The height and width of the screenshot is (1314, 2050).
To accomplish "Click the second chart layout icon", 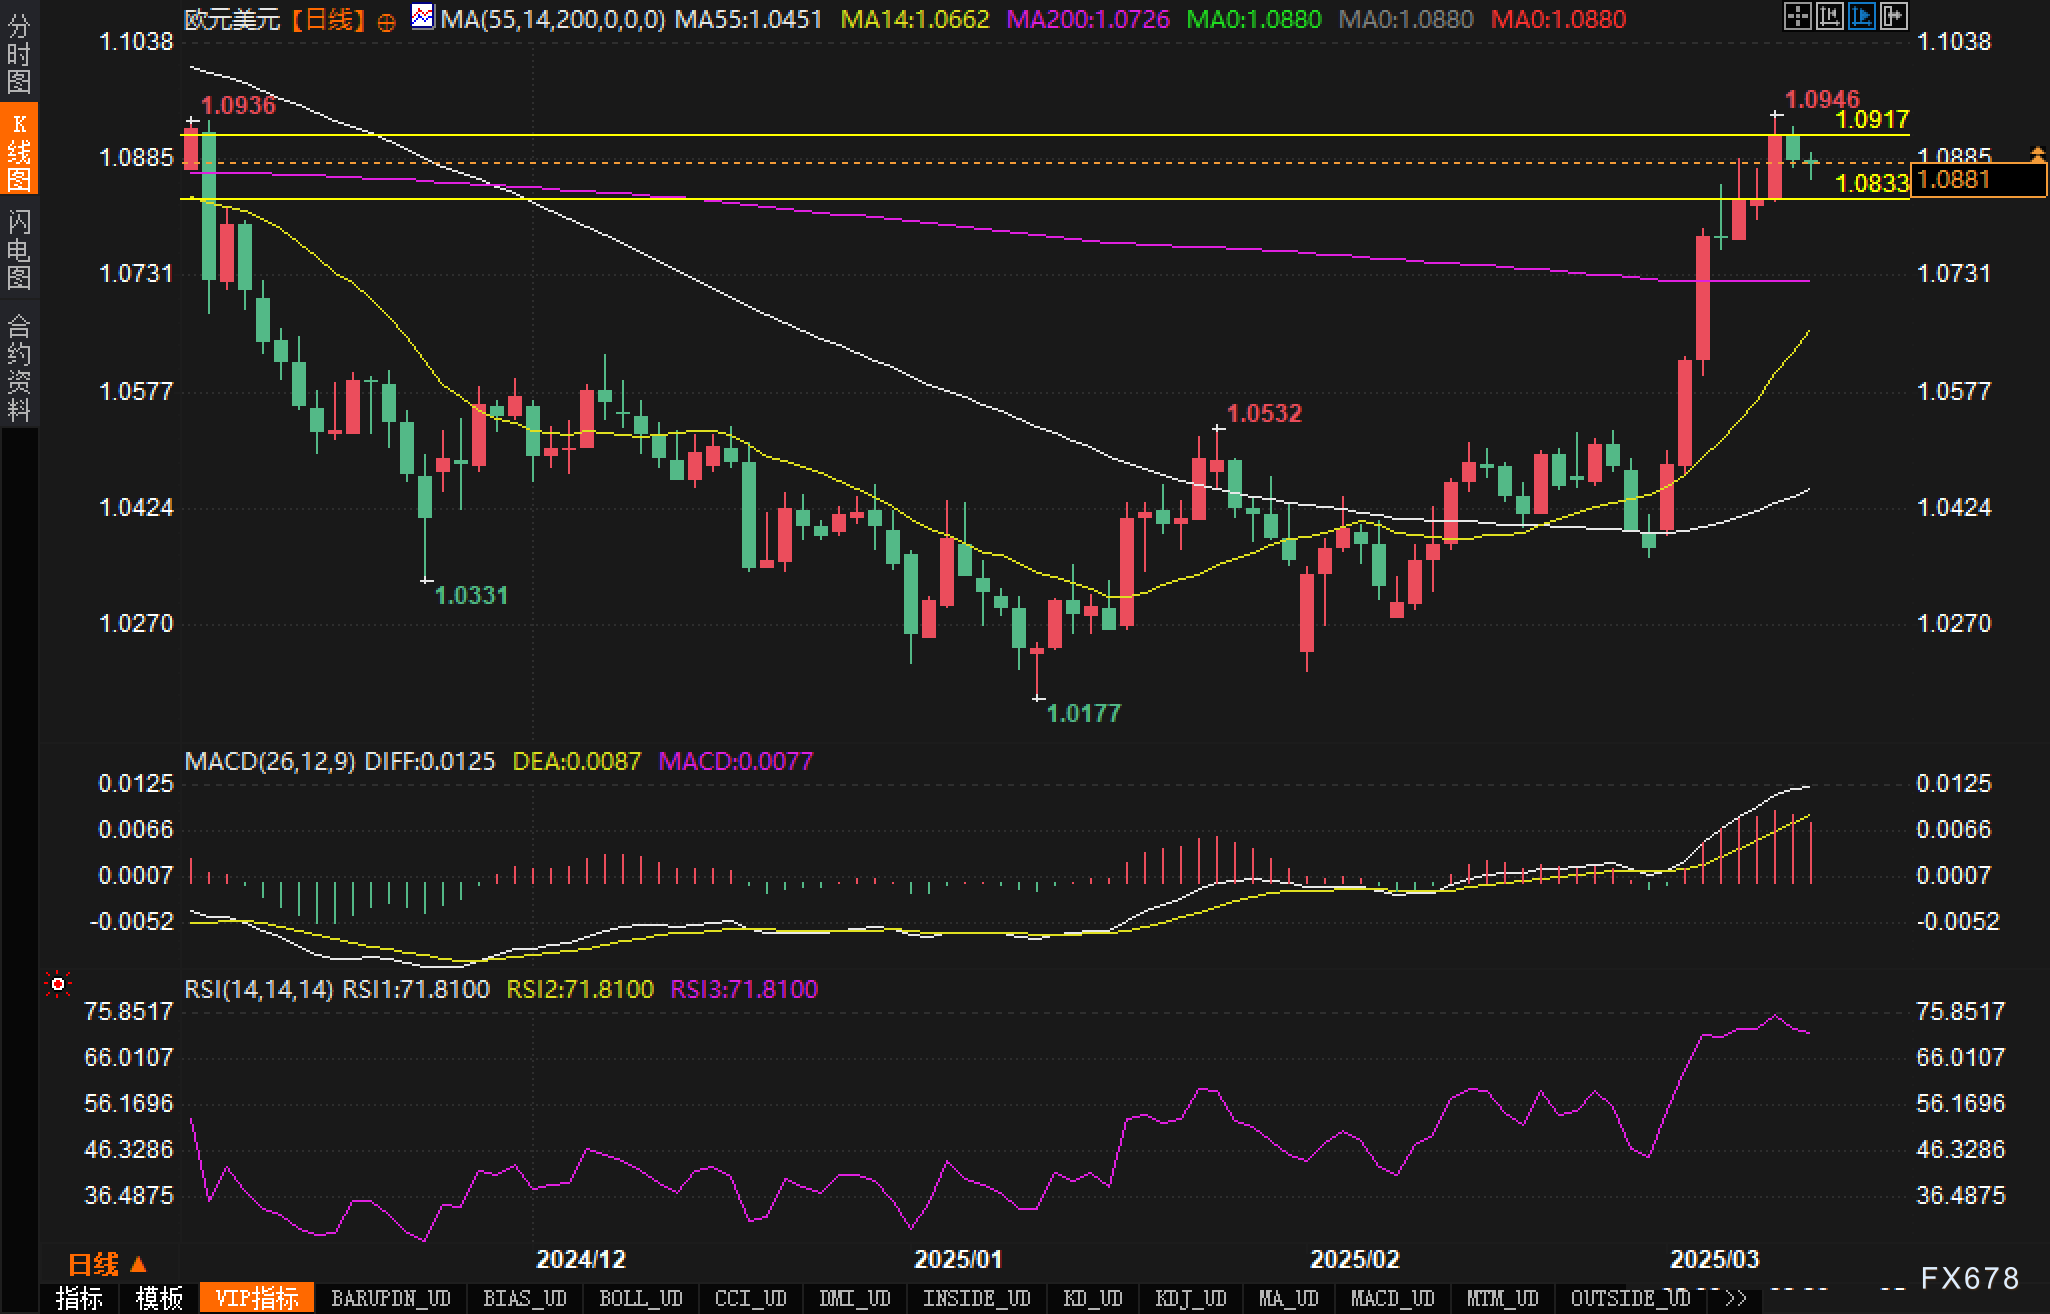I will click(x=1829, y=16).
